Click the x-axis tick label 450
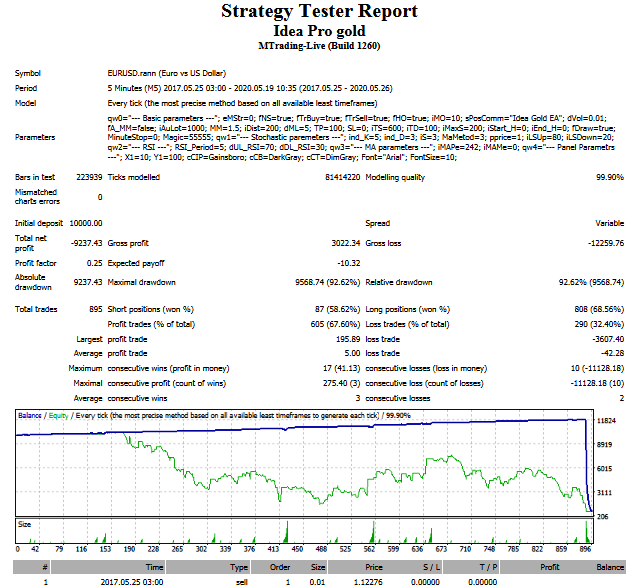This screenshot has height=588, width=638. [297, 549]
